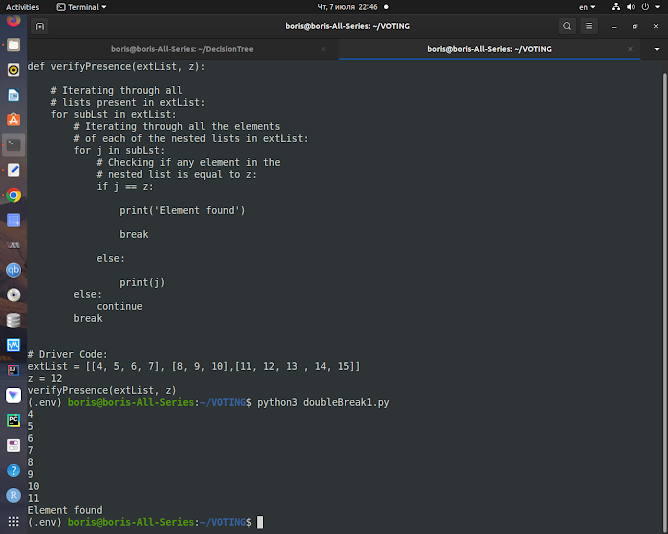Image resolution: width=668 pixels, height=534 pixels.
Task: Open the VM app icon in dock
Action: (14, 245)
